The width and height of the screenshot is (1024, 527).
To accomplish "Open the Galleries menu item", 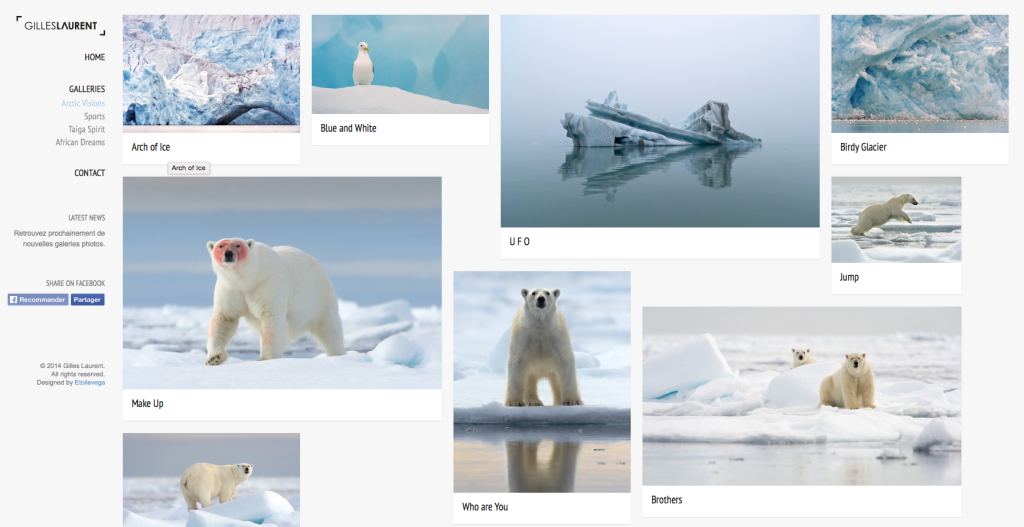I will (87, 89).
